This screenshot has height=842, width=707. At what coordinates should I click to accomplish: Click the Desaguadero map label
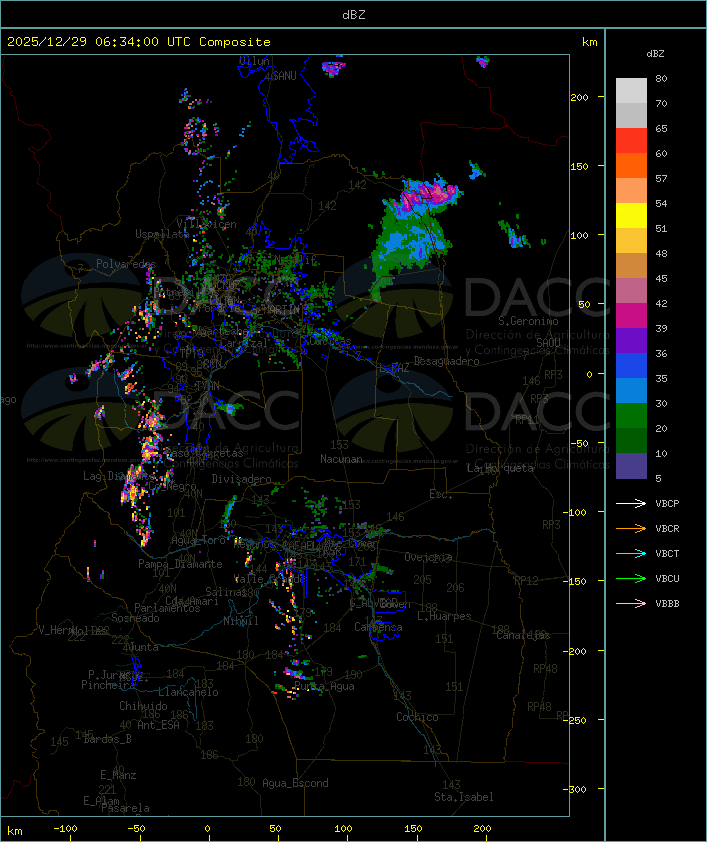coord(446,361)
